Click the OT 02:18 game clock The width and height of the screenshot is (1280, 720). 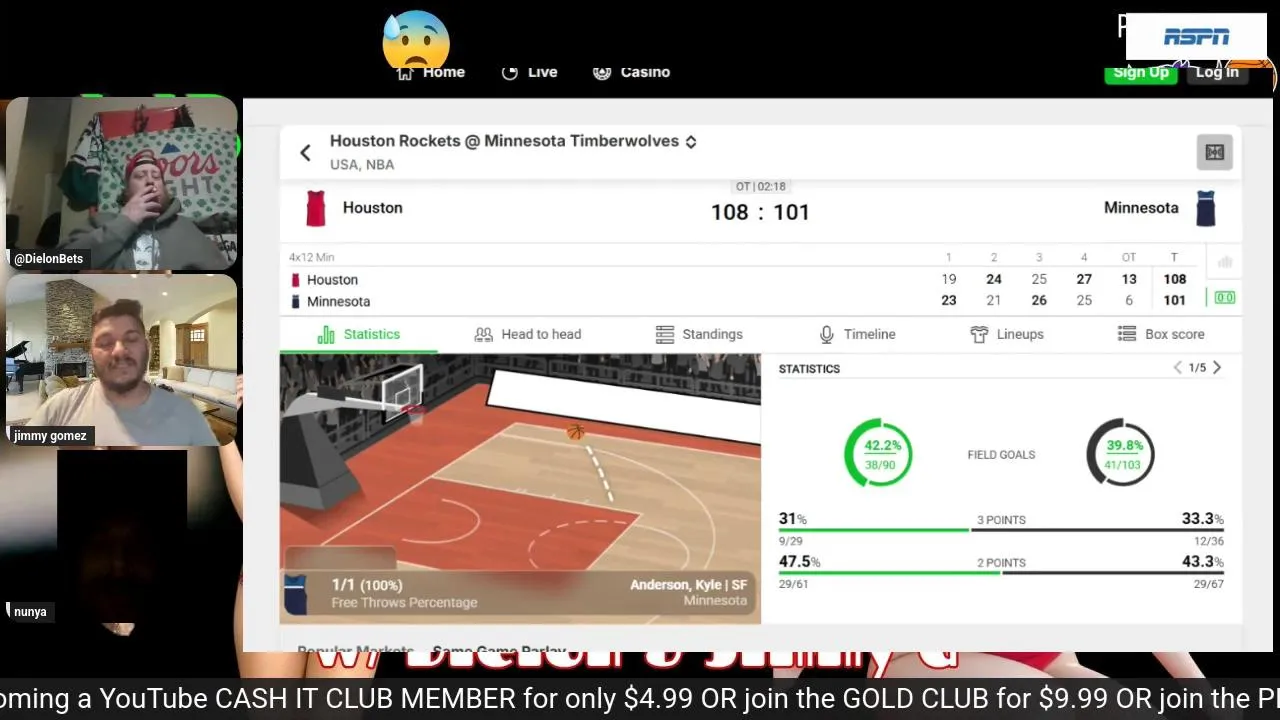(x=760, y=187)
